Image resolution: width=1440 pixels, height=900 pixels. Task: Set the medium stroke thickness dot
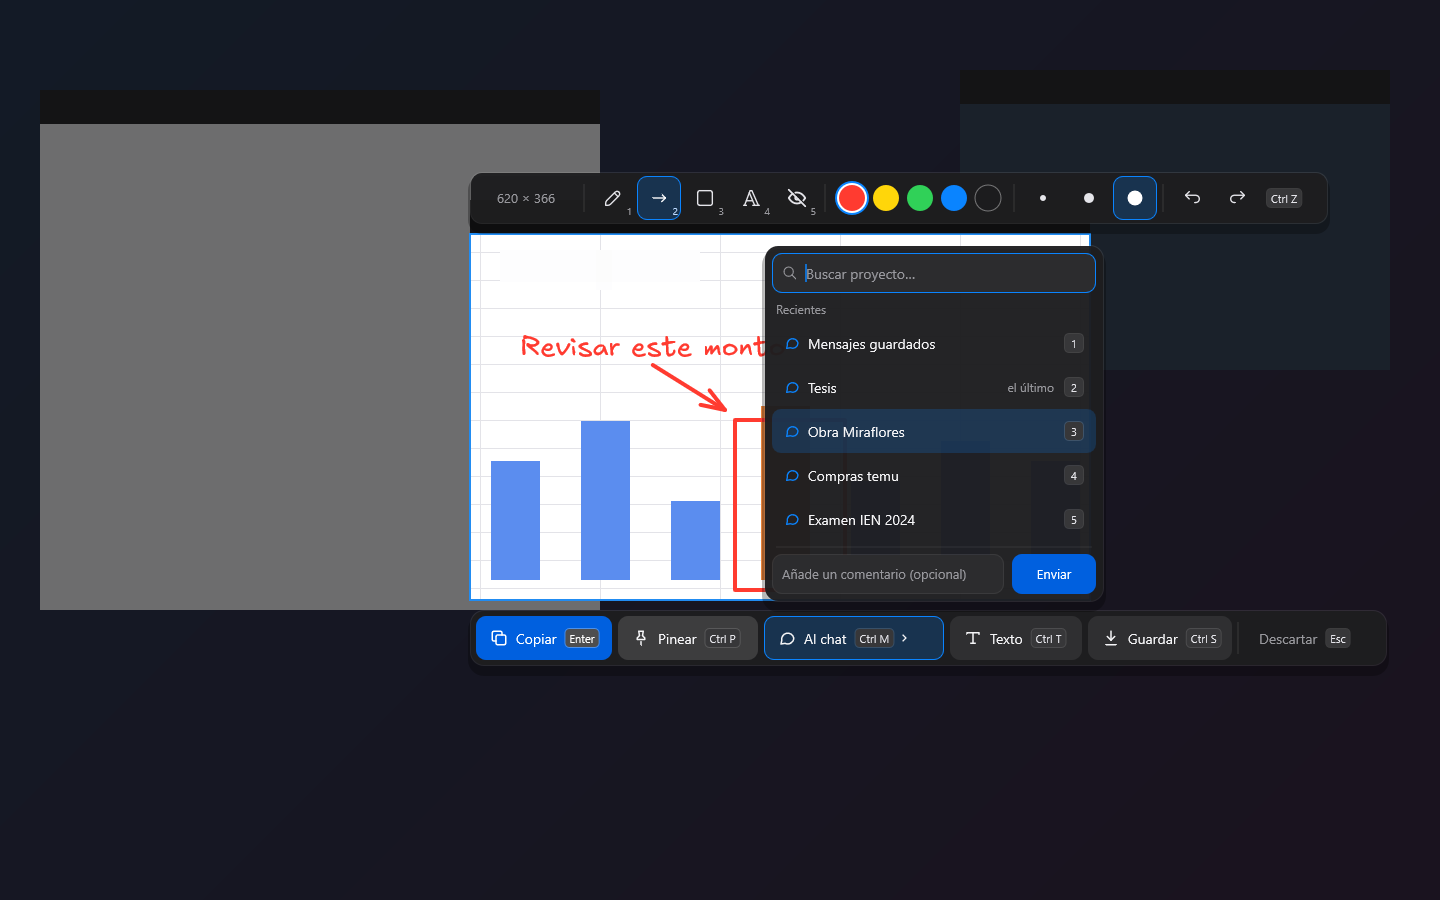tap(1089, 198)
